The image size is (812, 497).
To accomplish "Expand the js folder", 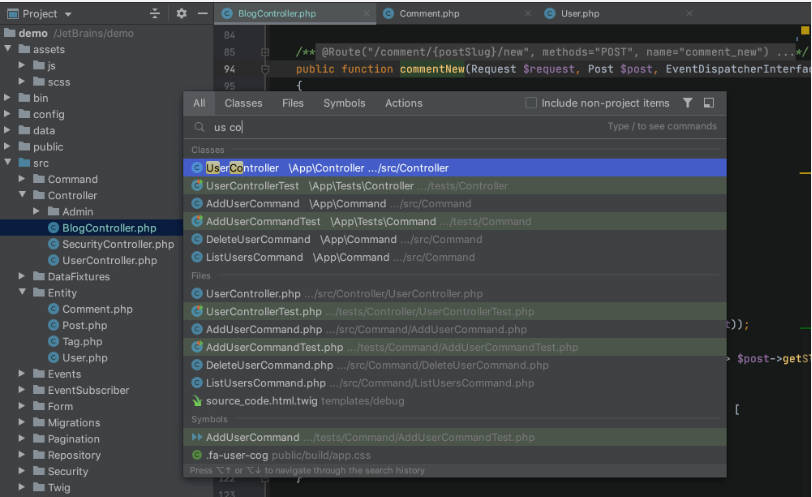I will pos(22,65).
